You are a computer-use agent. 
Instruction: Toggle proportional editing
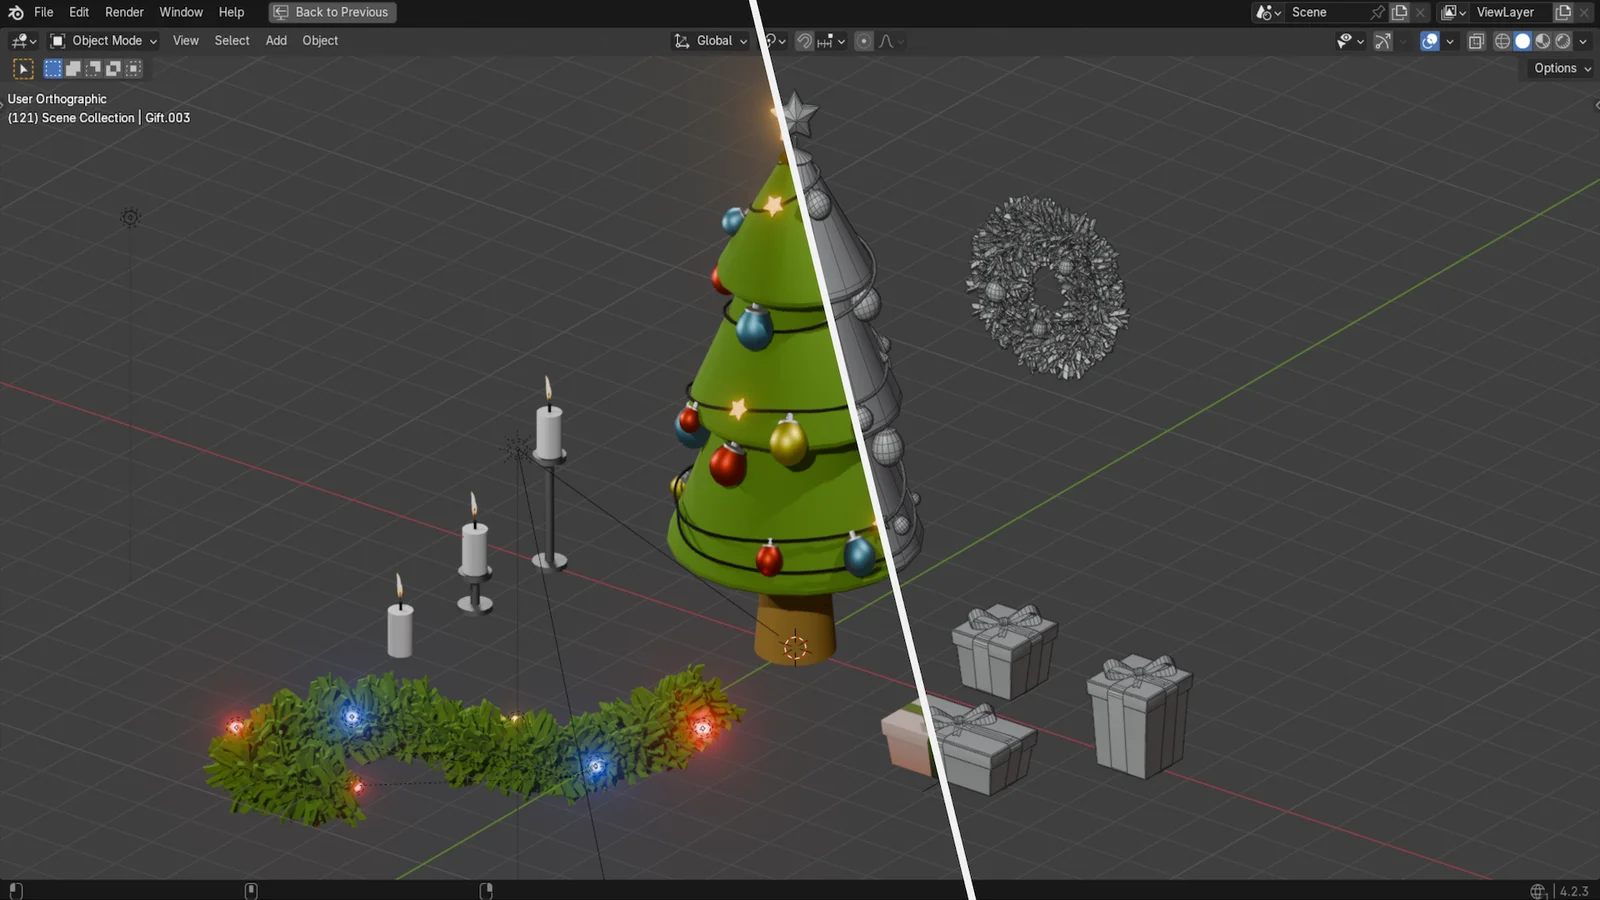864,41
